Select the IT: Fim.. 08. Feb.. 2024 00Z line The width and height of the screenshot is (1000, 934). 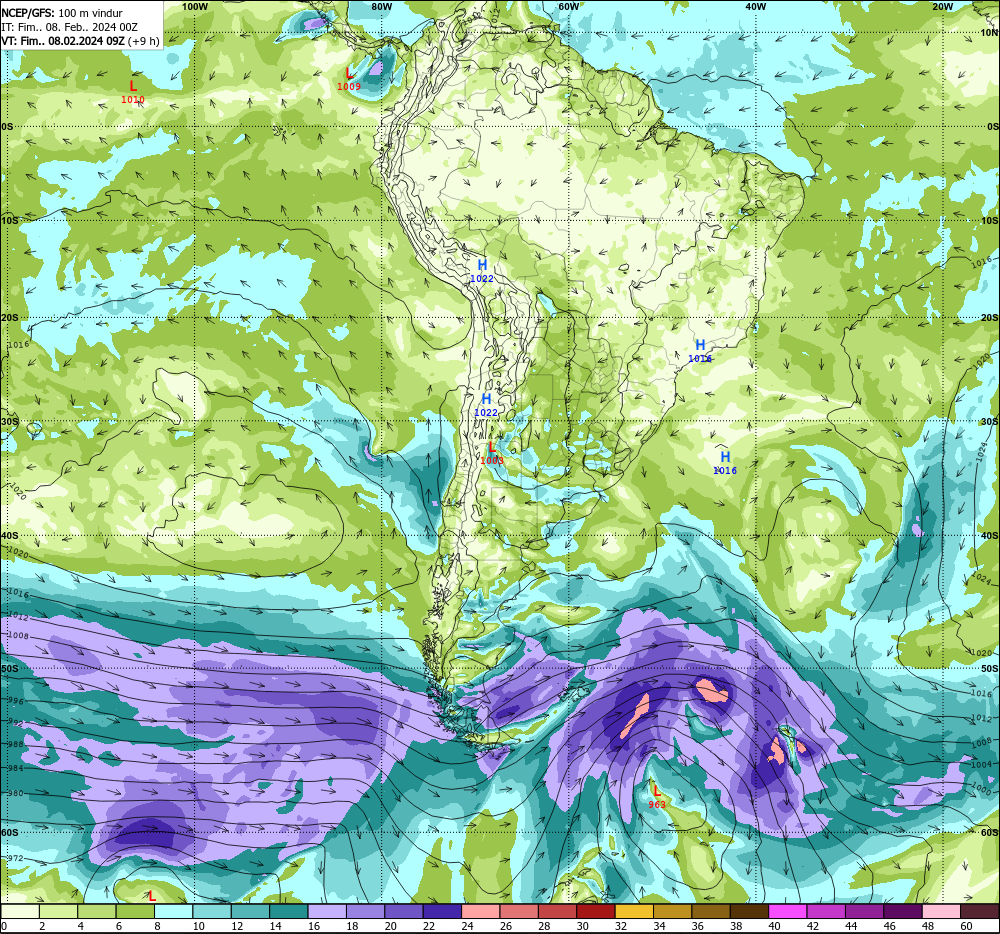(x=70, y=27)
